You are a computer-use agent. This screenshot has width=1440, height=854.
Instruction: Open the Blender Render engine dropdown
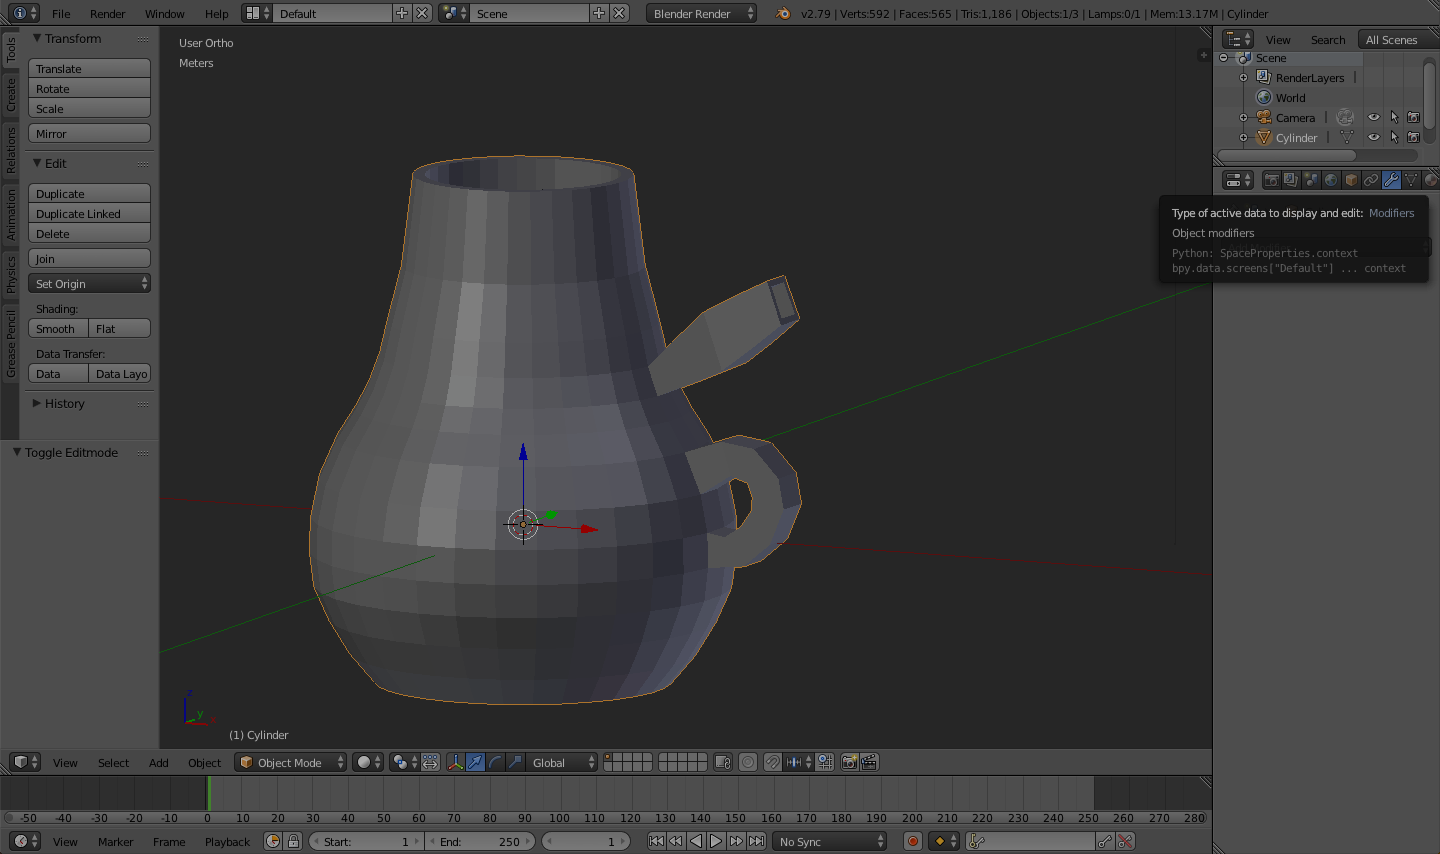701,13
